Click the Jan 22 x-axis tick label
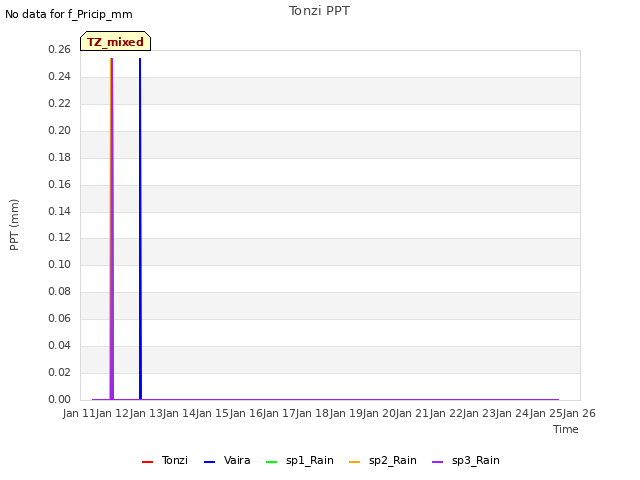640x480 pixels. click(446, 413)
